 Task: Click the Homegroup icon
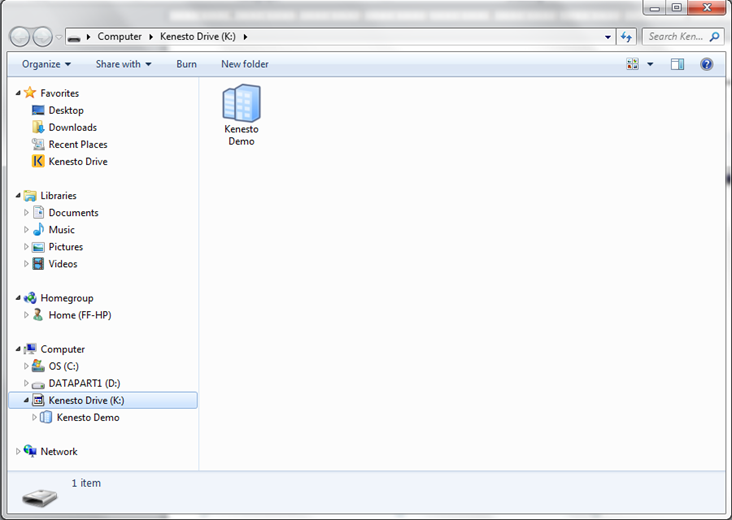30,298
